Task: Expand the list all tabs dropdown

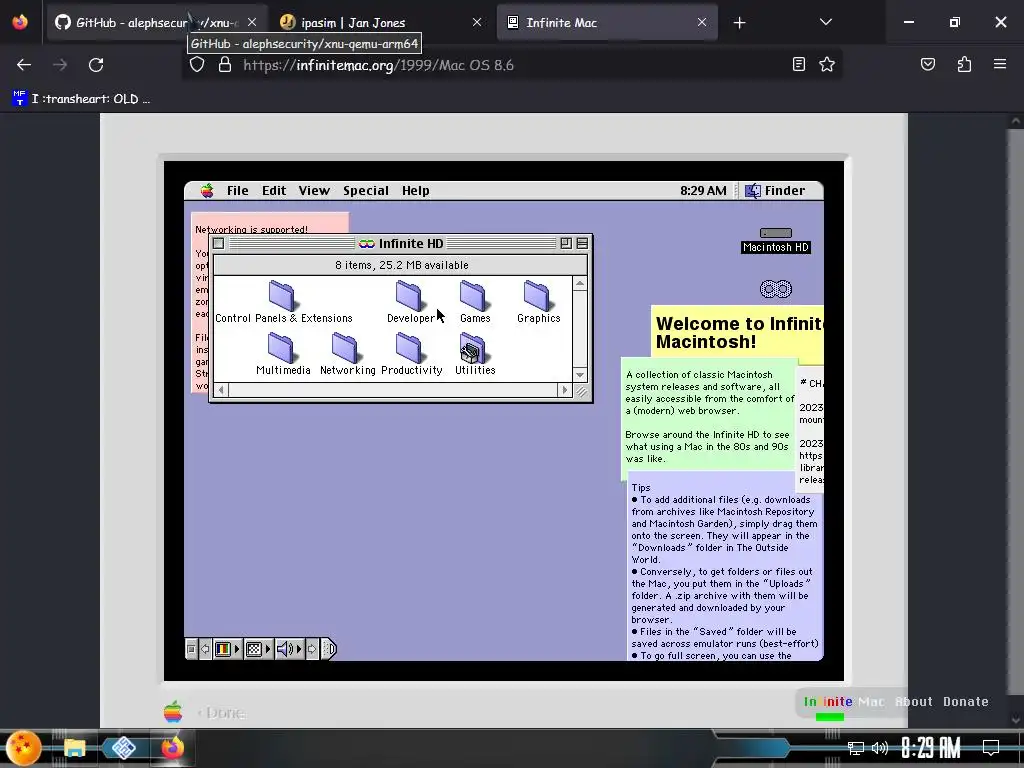Action: 825,22
